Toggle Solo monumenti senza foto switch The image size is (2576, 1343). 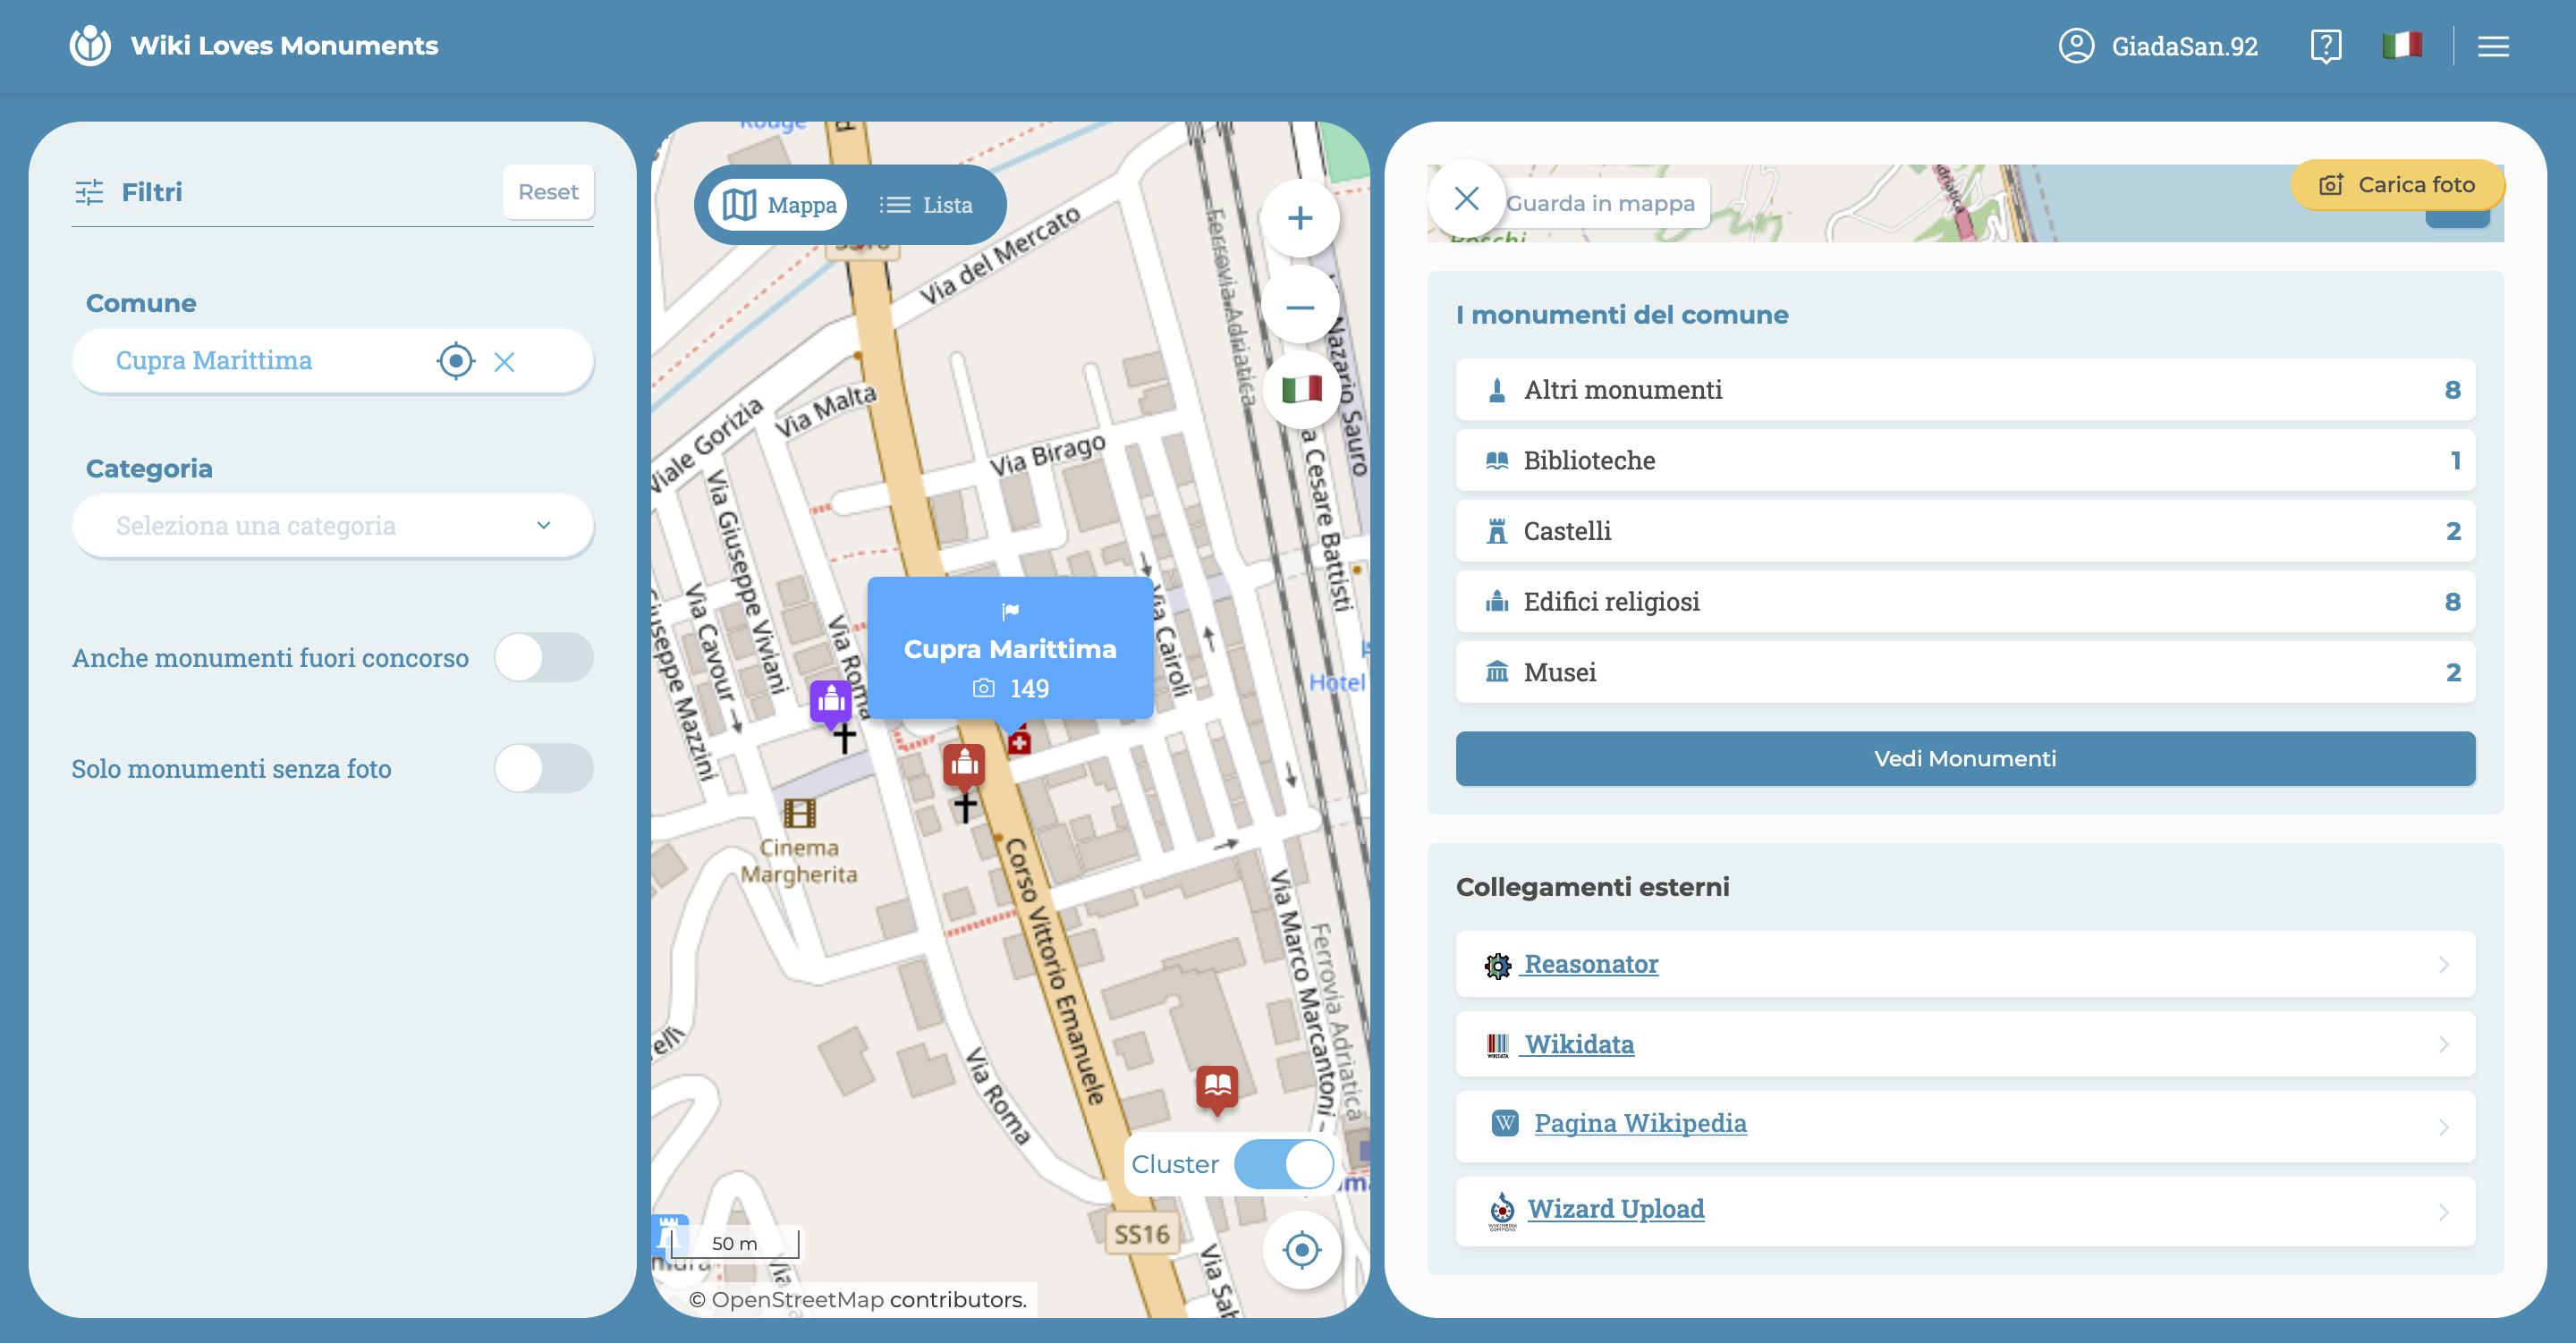click(x=543, y=768)
